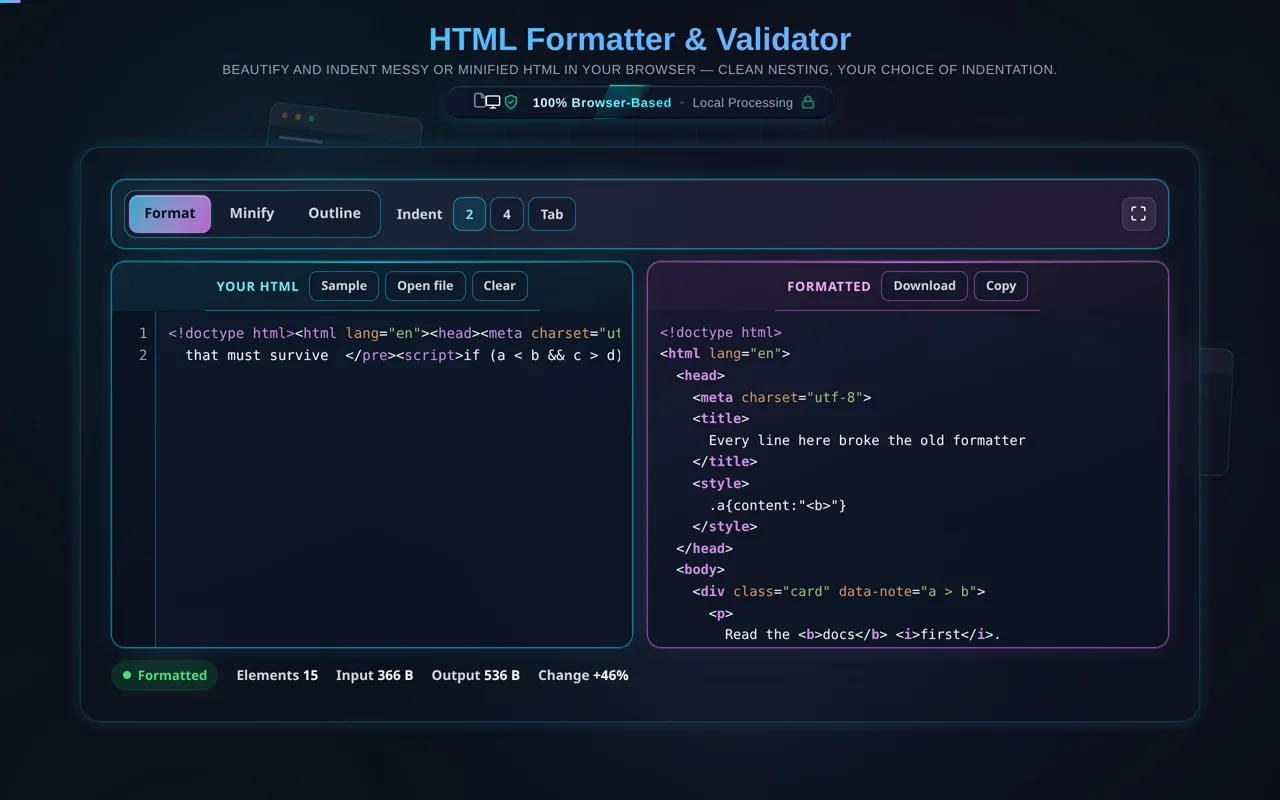Click the closing </head> output line
The height and width of the screenshot is (800, 1280).
point(705,548)
